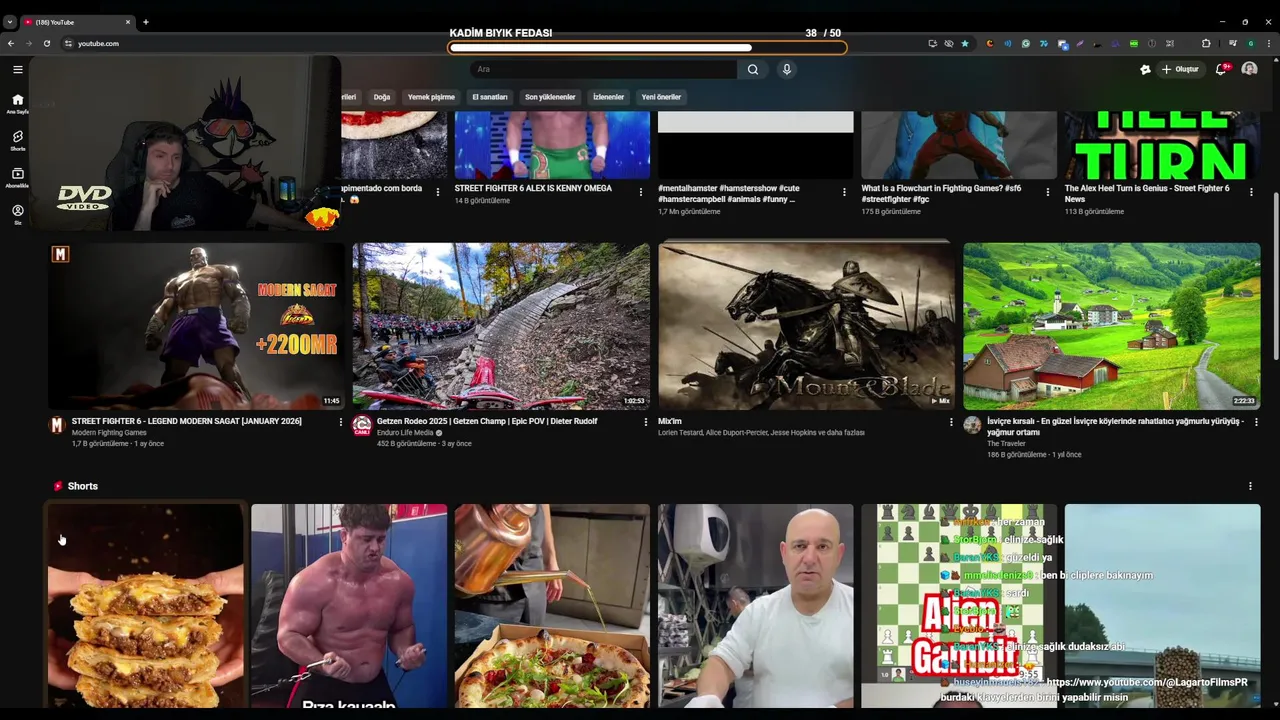Reload the page with the refresh icon

coord(46,43)
